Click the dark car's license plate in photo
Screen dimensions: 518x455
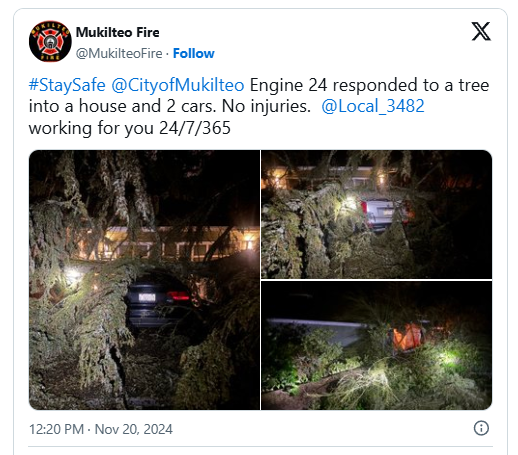click(x=147, y=297)
